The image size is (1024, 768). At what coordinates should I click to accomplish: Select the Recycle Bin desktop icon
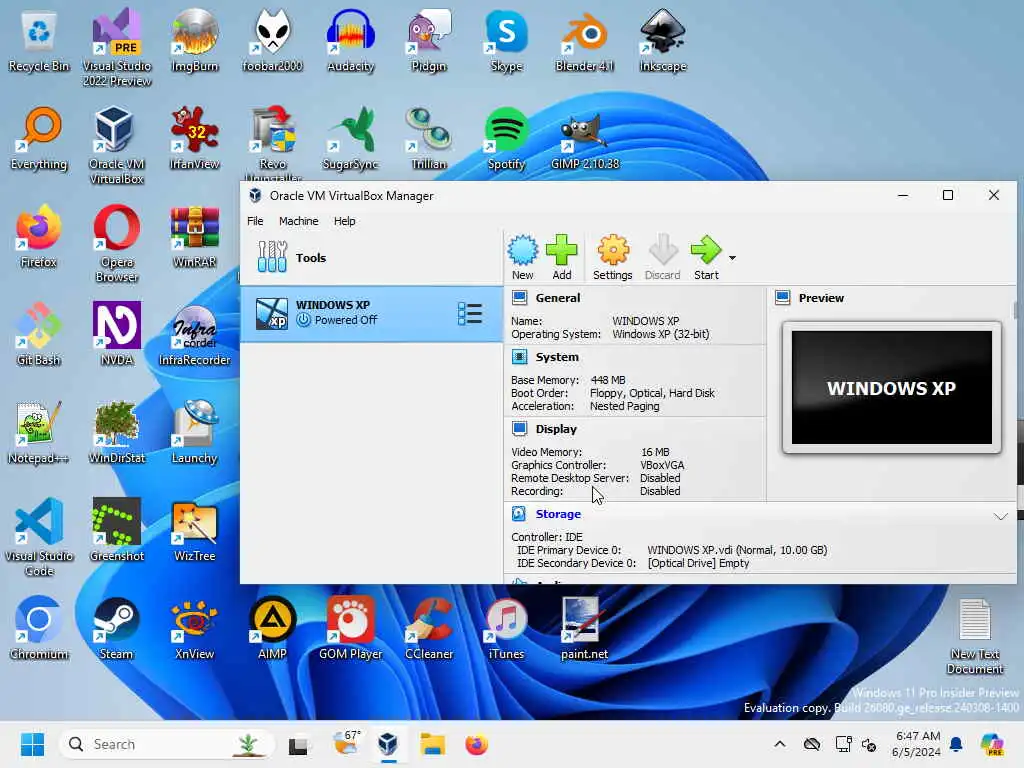pos(39,40)
